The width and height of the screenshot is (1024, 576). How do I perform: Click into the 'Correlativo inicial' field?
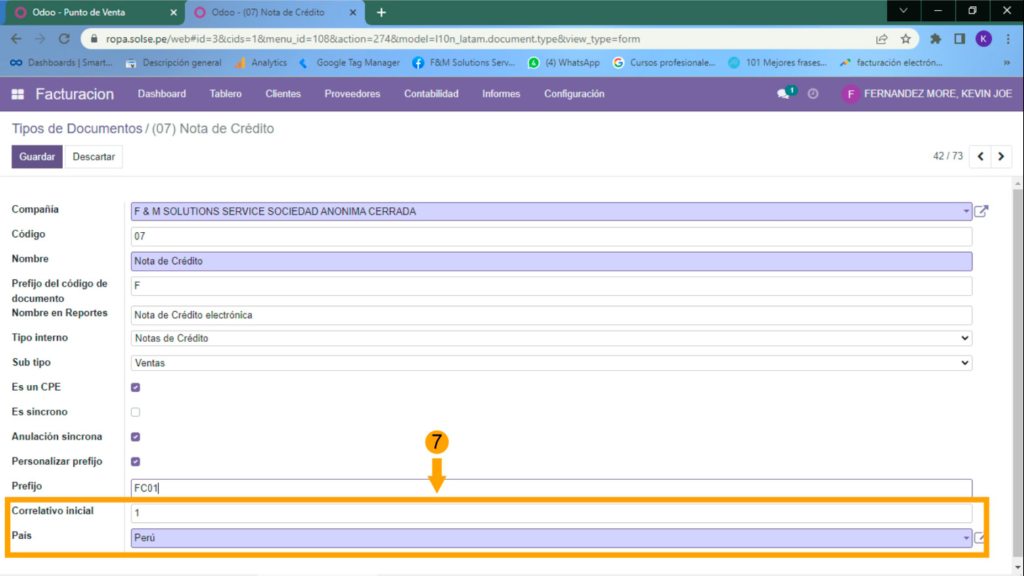coord(551,513)
